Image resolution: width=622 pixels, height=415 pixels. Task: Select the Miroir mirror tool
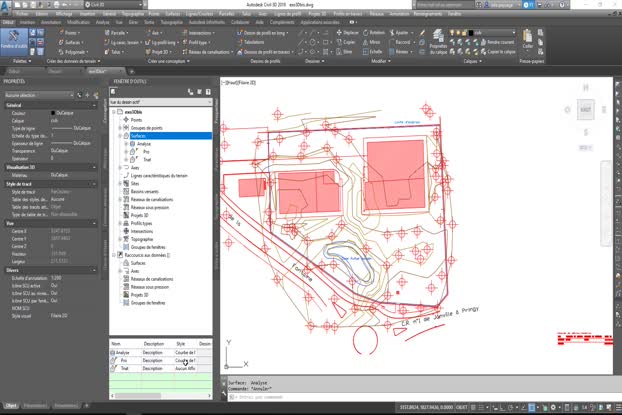372,42
